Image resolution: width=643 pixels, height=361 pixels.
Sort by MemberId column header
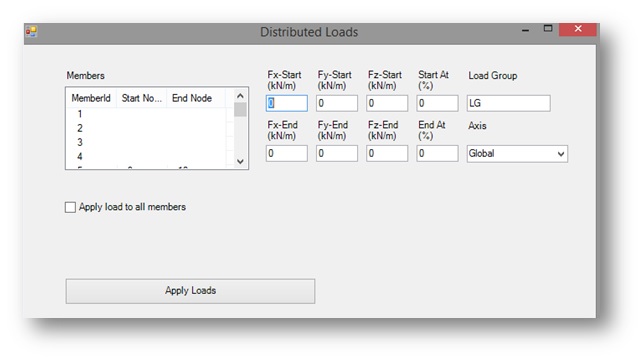coord(91,98)
